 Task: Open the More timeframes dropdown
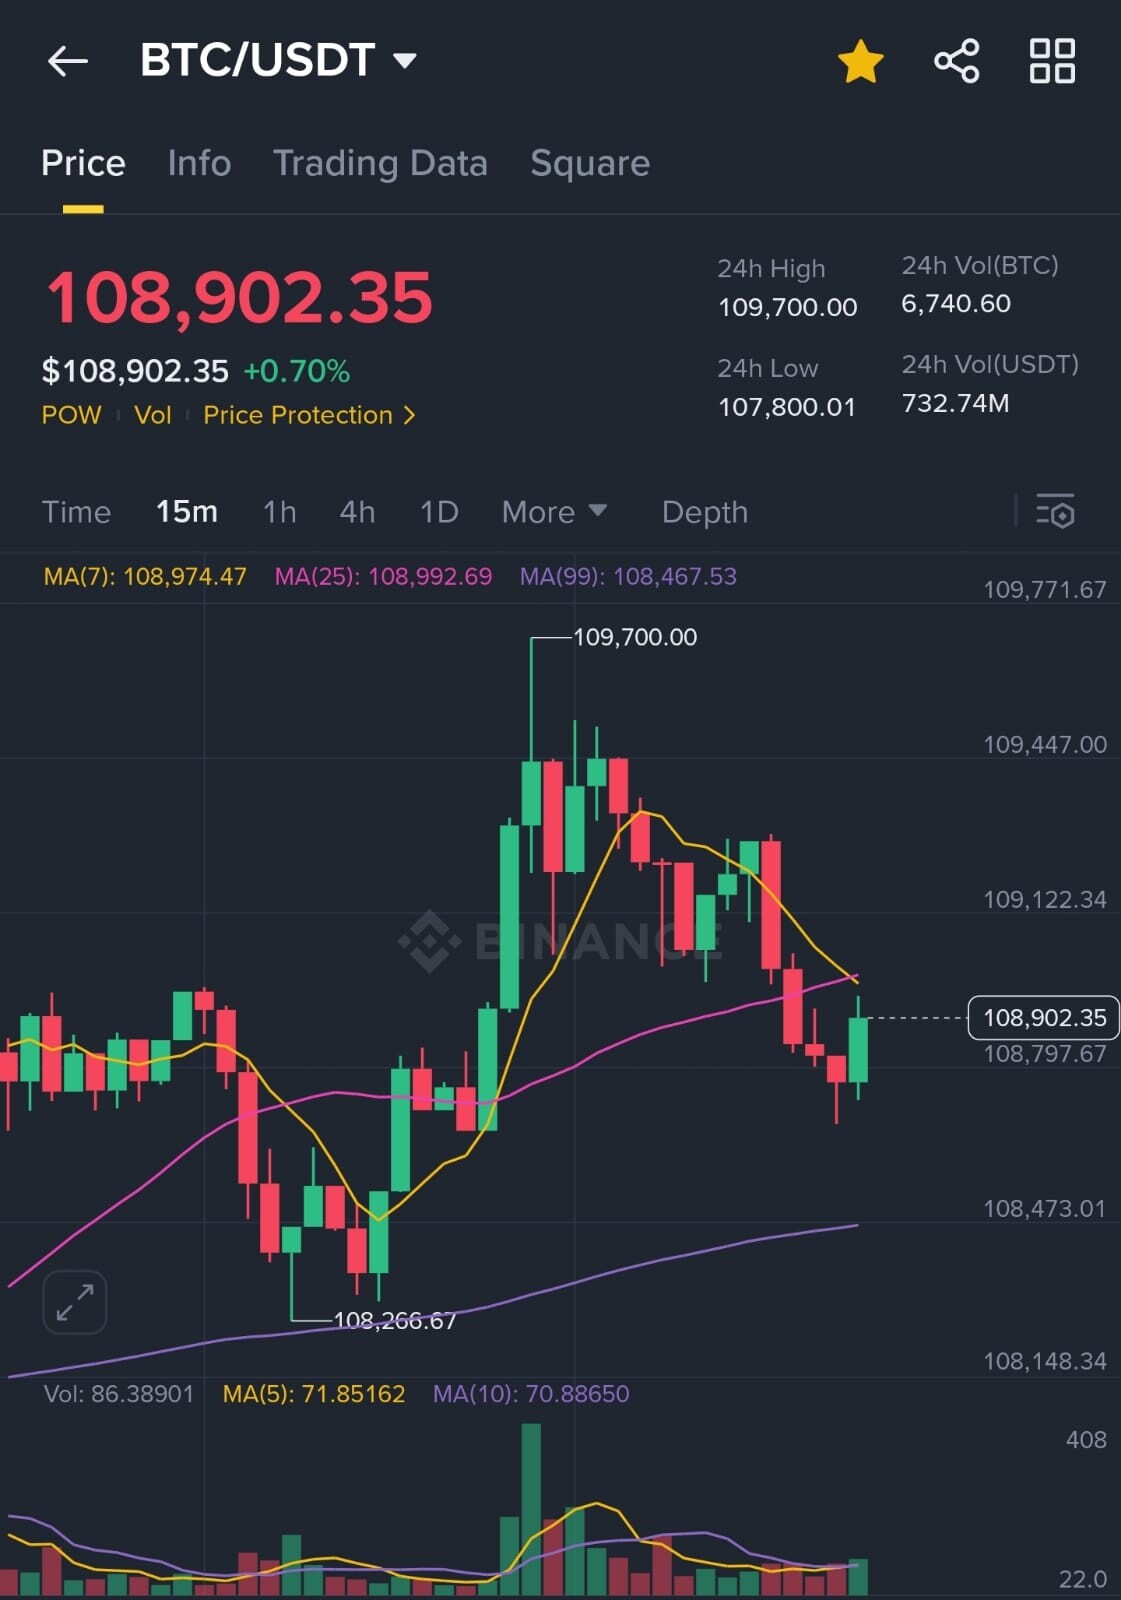coord(554,512)
